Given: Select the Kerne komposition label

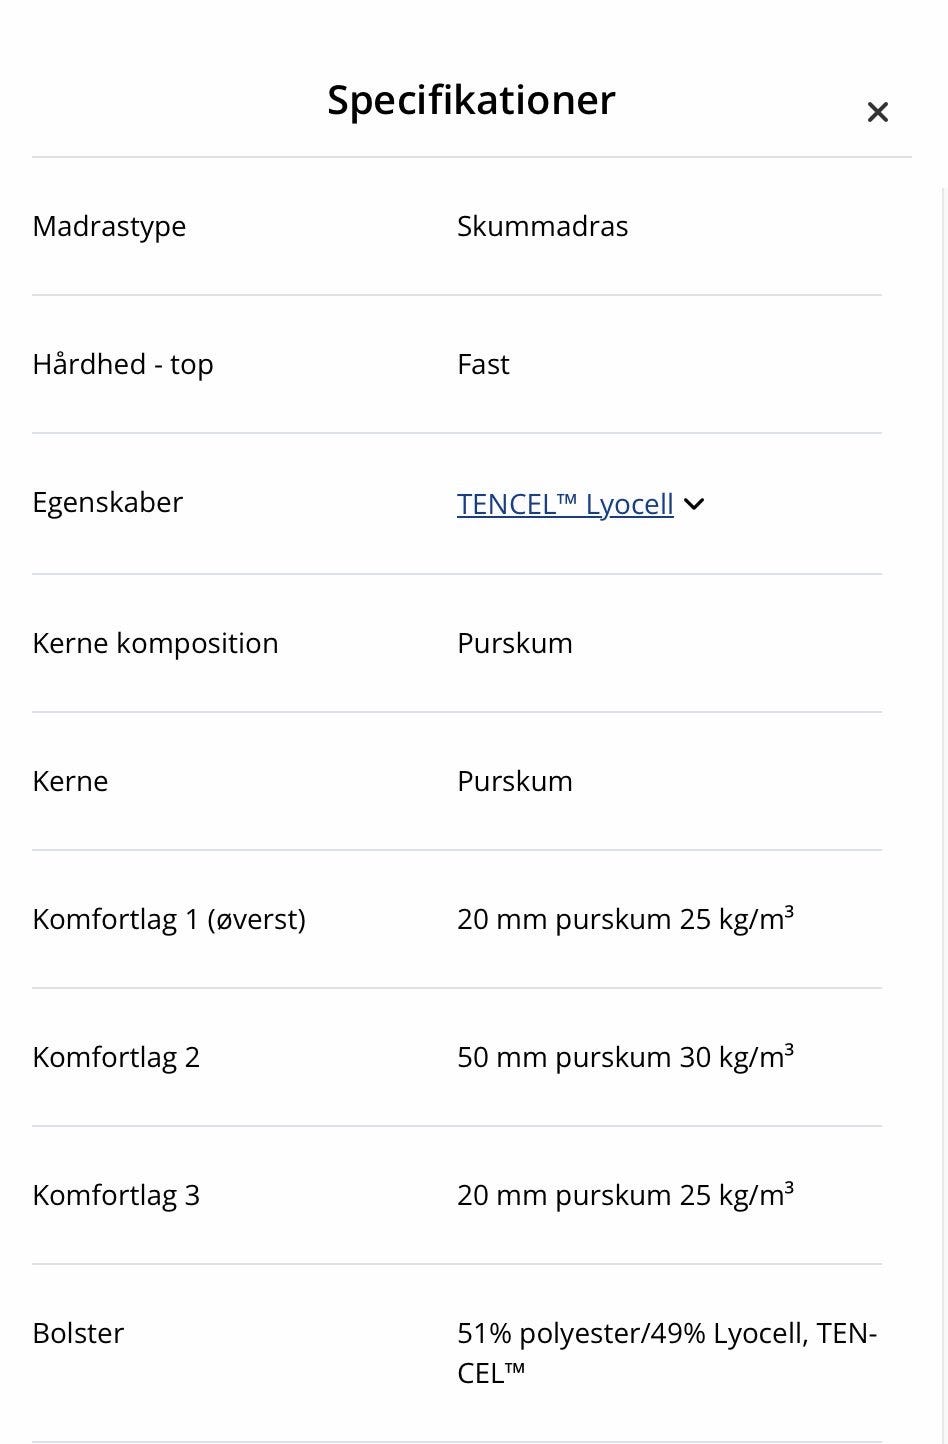Looking at the screenshot, I should (155, 643).
